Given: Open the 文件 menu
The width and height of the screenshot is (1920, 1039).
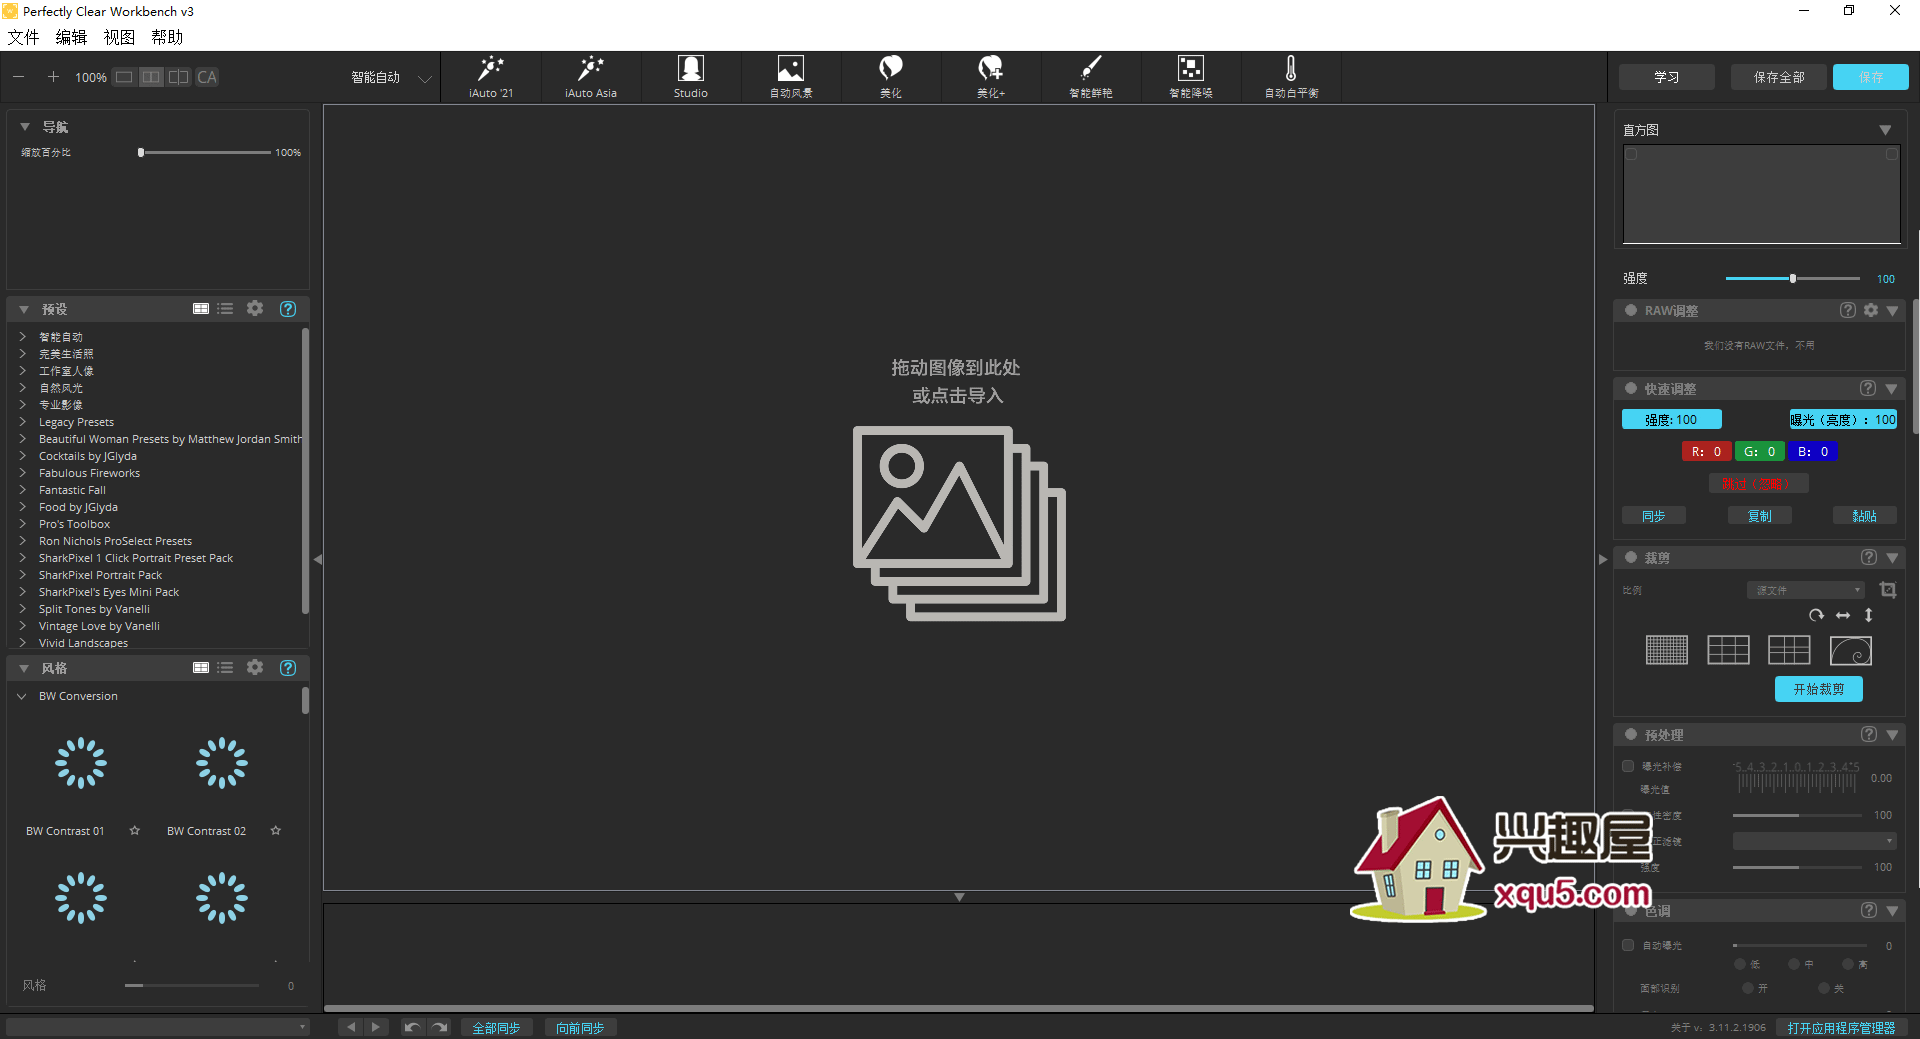Looking at the screenshot, I should [x=23, y=37].
